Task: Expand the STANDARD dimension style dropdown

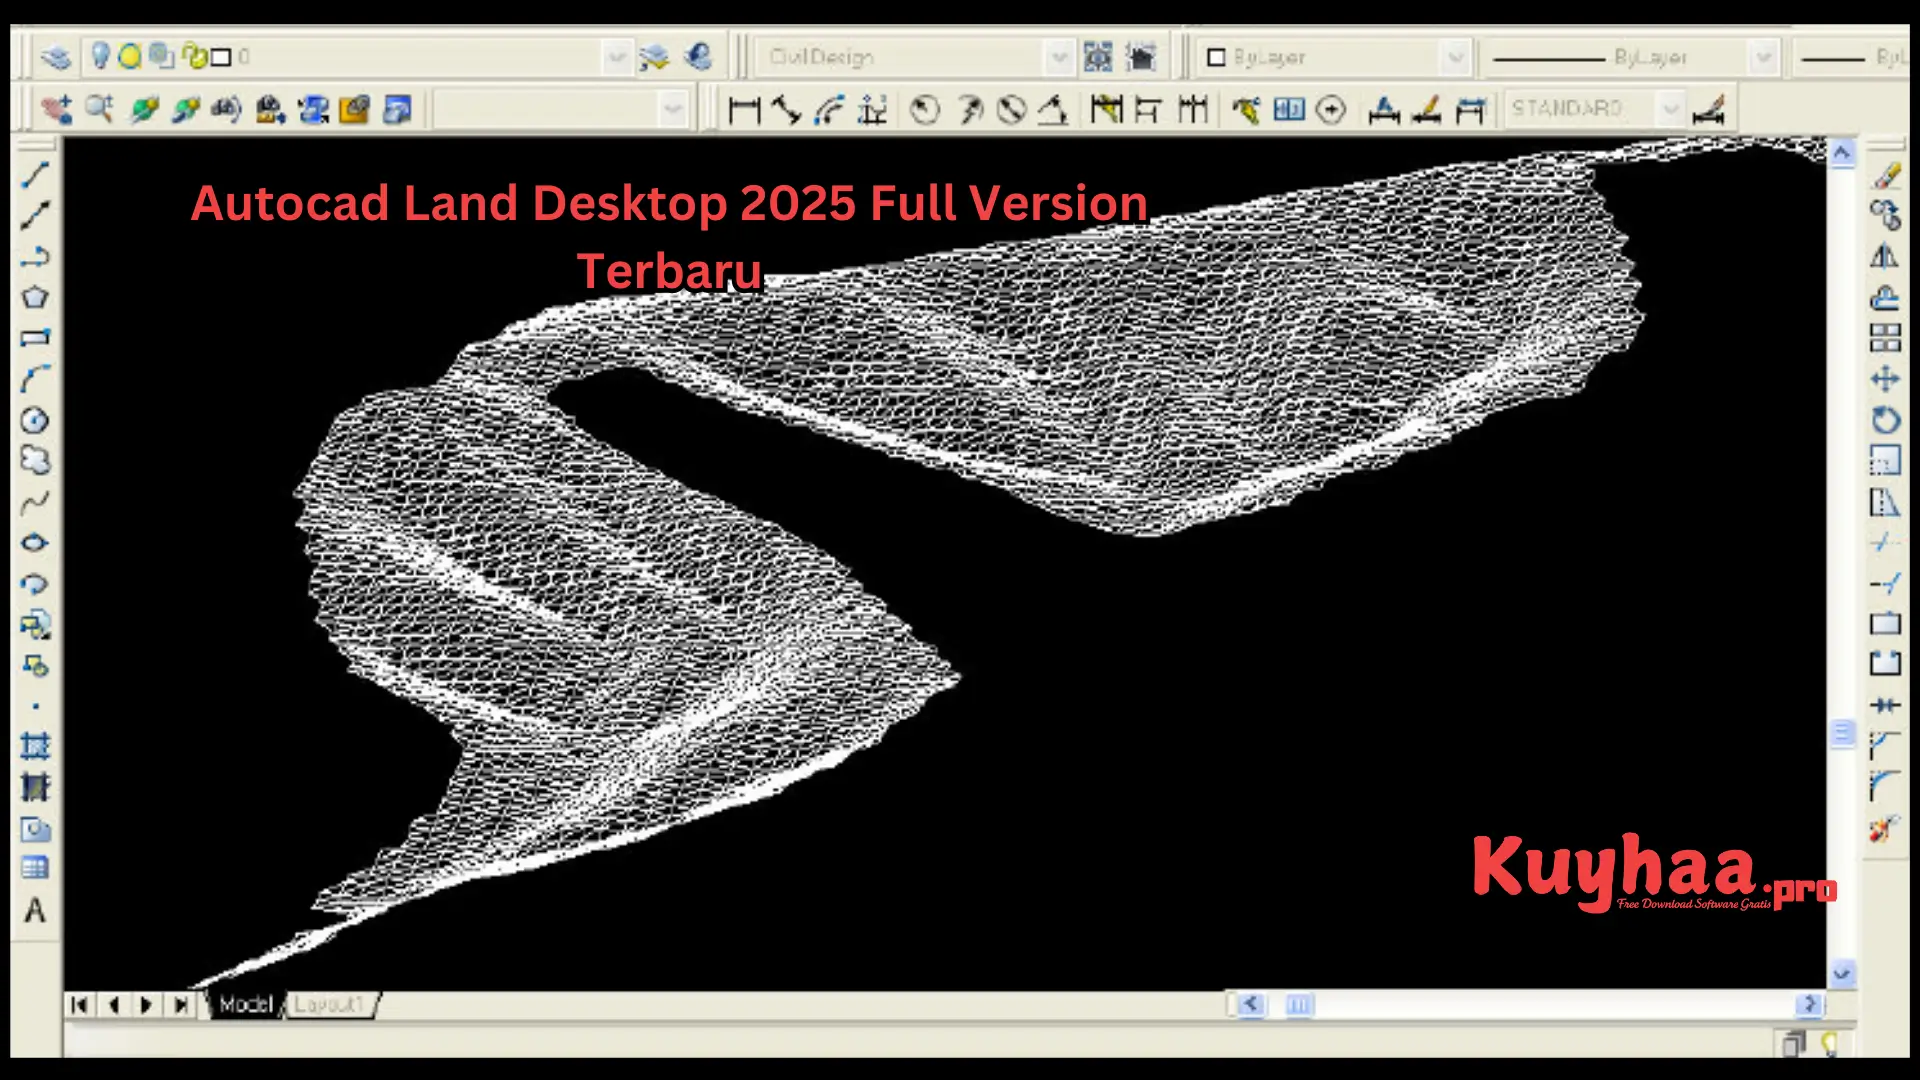Action: pos(1673,108)
